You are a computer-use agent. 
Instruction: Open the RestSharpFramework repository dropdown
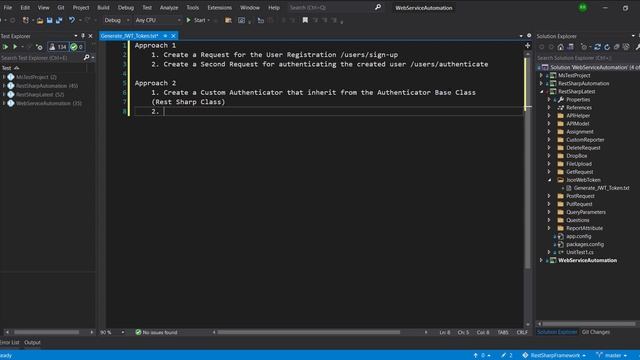554,355
